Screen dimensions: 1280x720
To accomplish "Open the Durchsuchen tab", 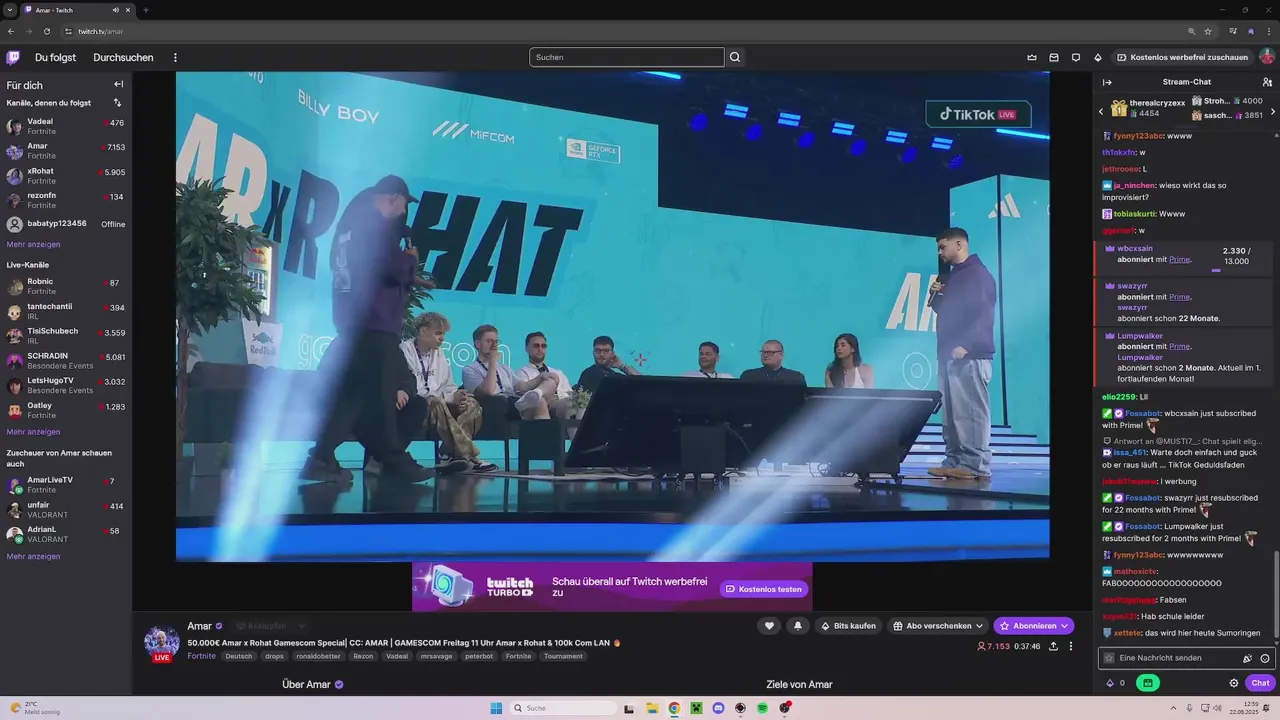I will pyautogui.click(x=123, y=58).
